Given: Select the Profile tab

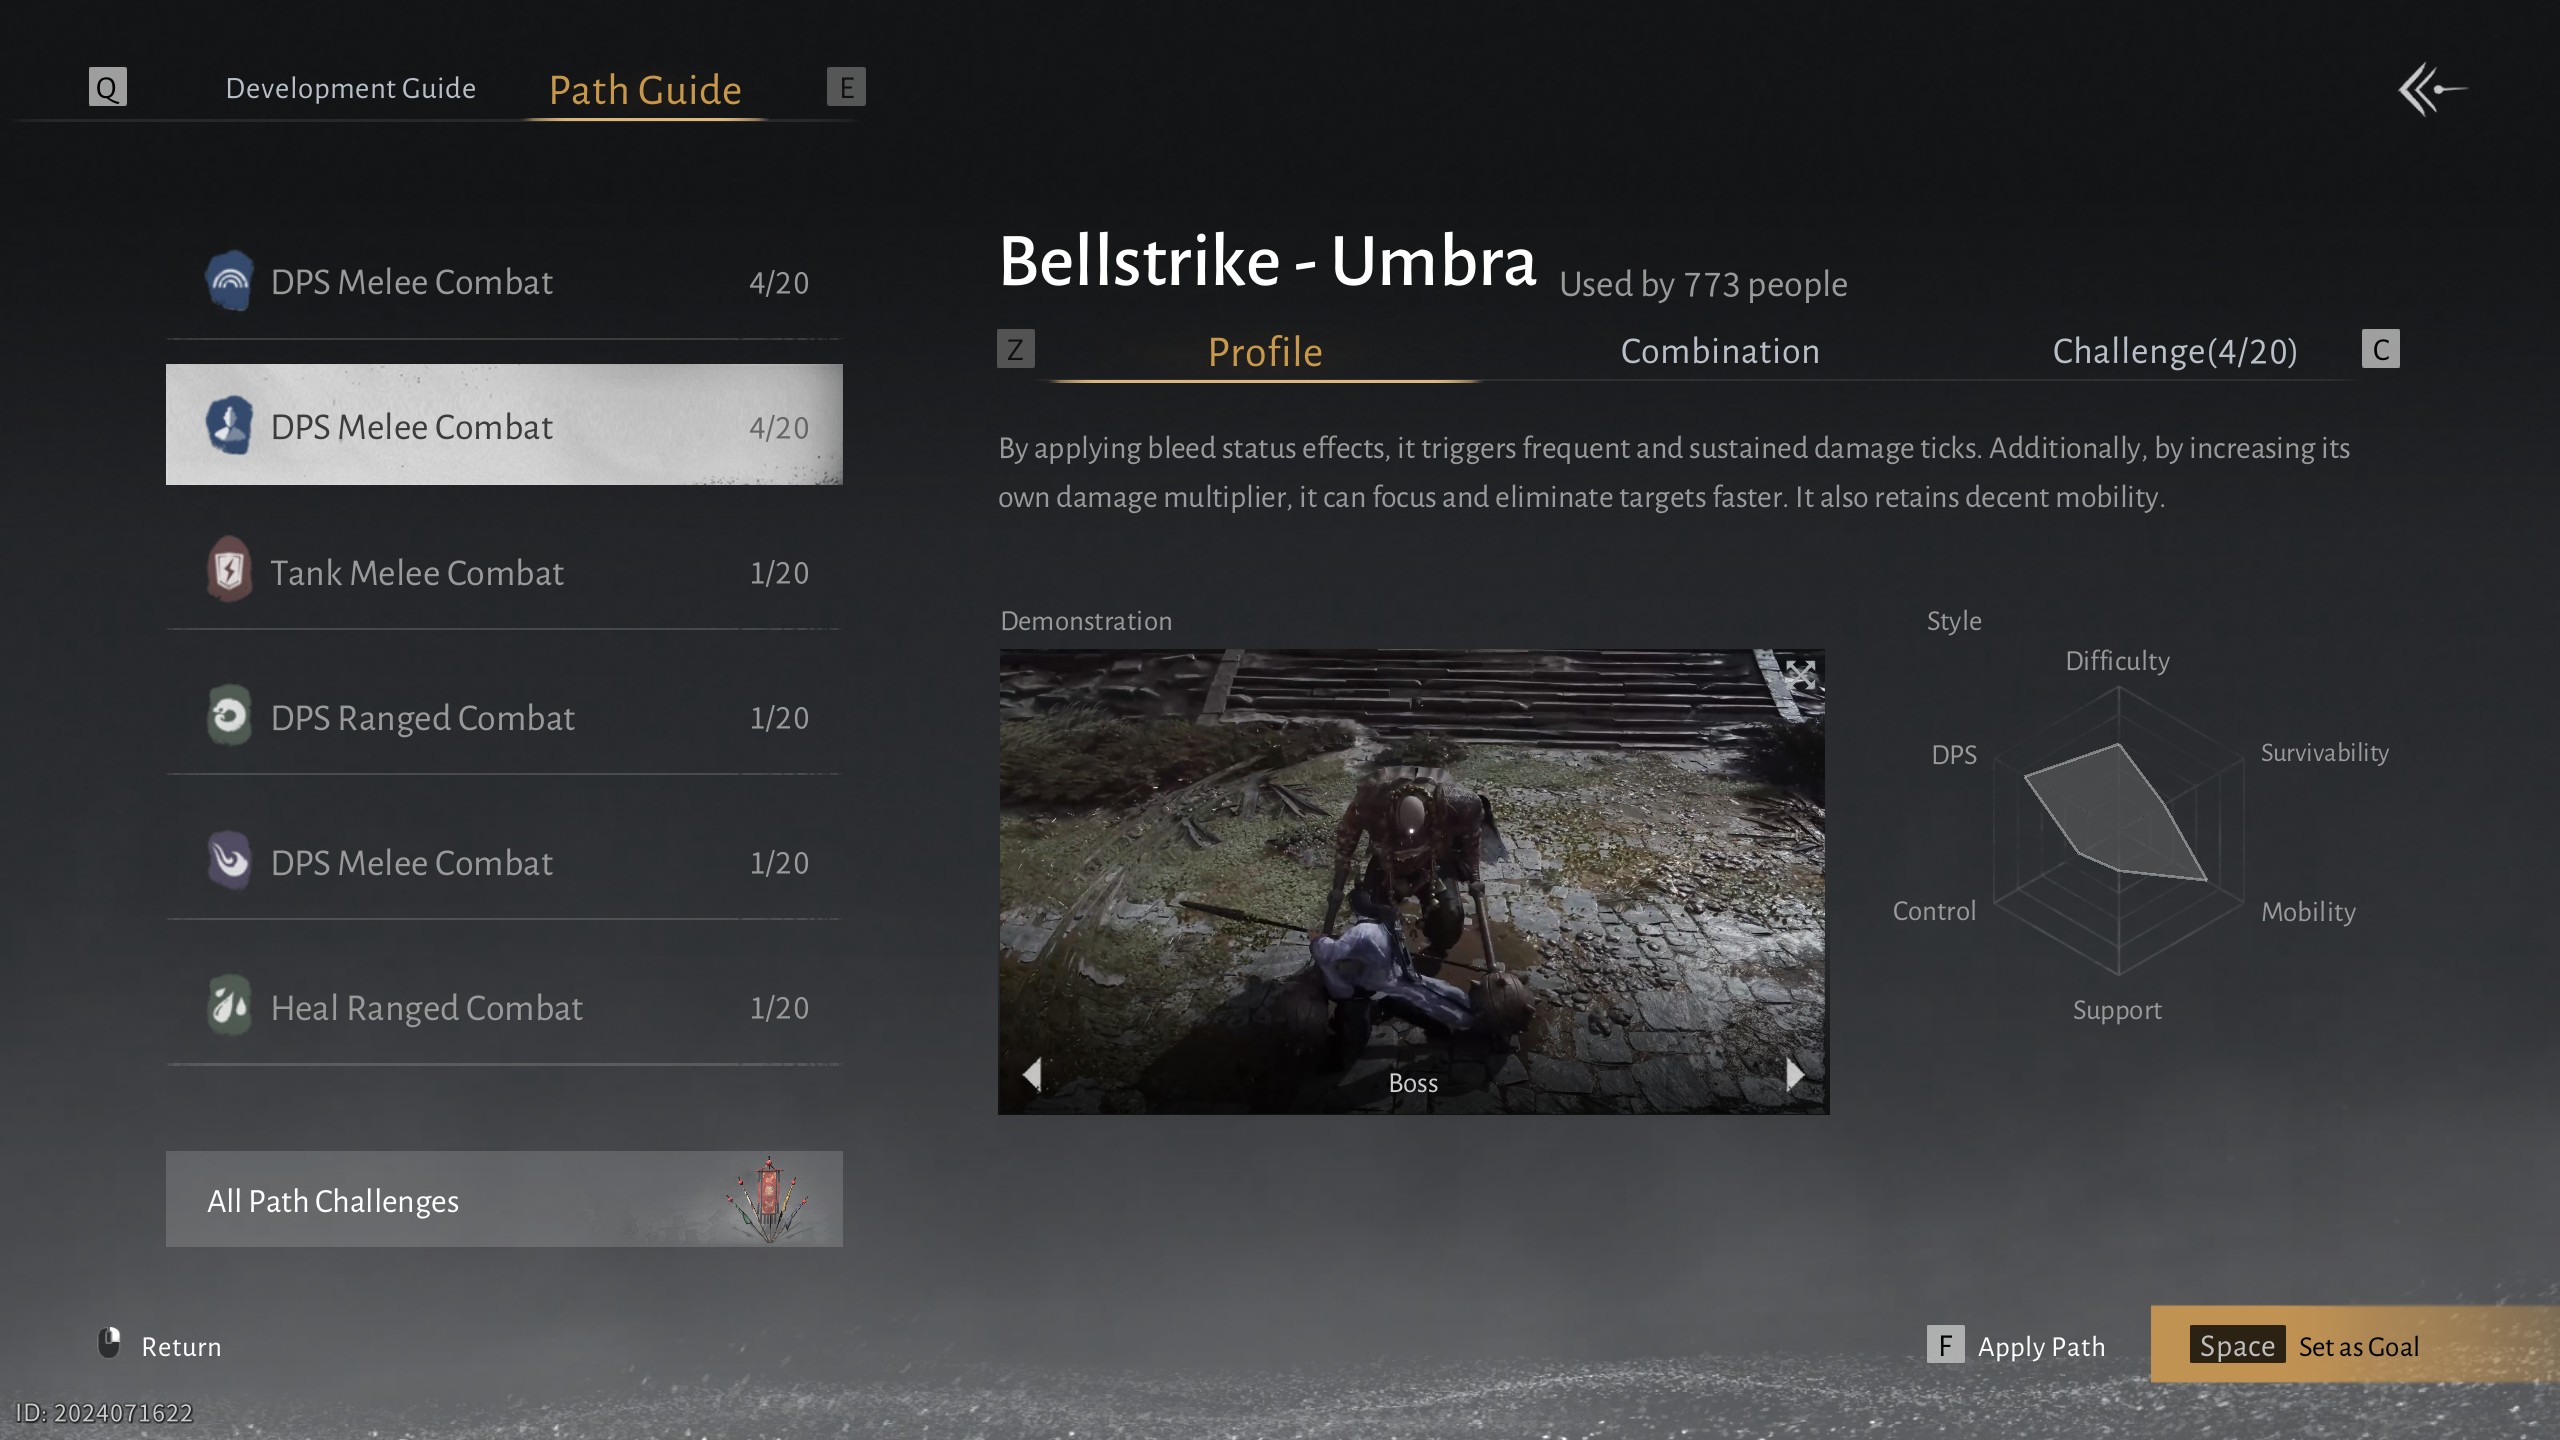Looking at the screenshot, I should (1265, 352).
